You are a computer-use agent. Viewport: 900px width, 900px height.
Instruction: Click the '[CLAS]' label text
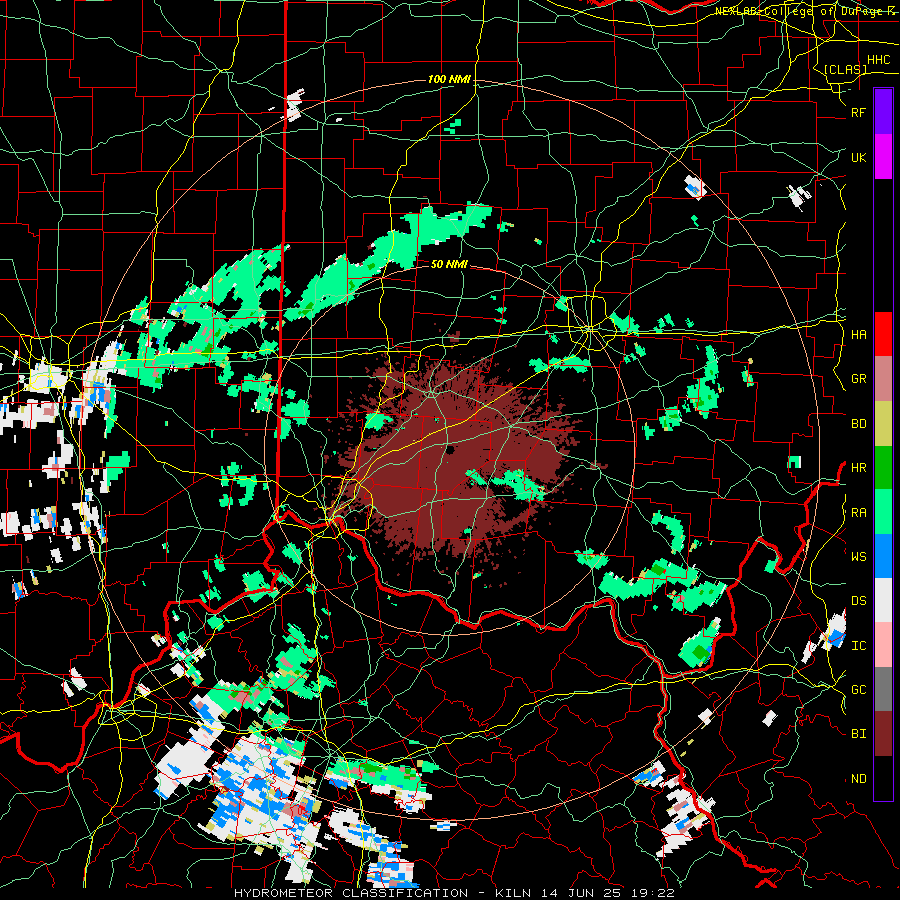pyautogui.click(x=845, y=70)
